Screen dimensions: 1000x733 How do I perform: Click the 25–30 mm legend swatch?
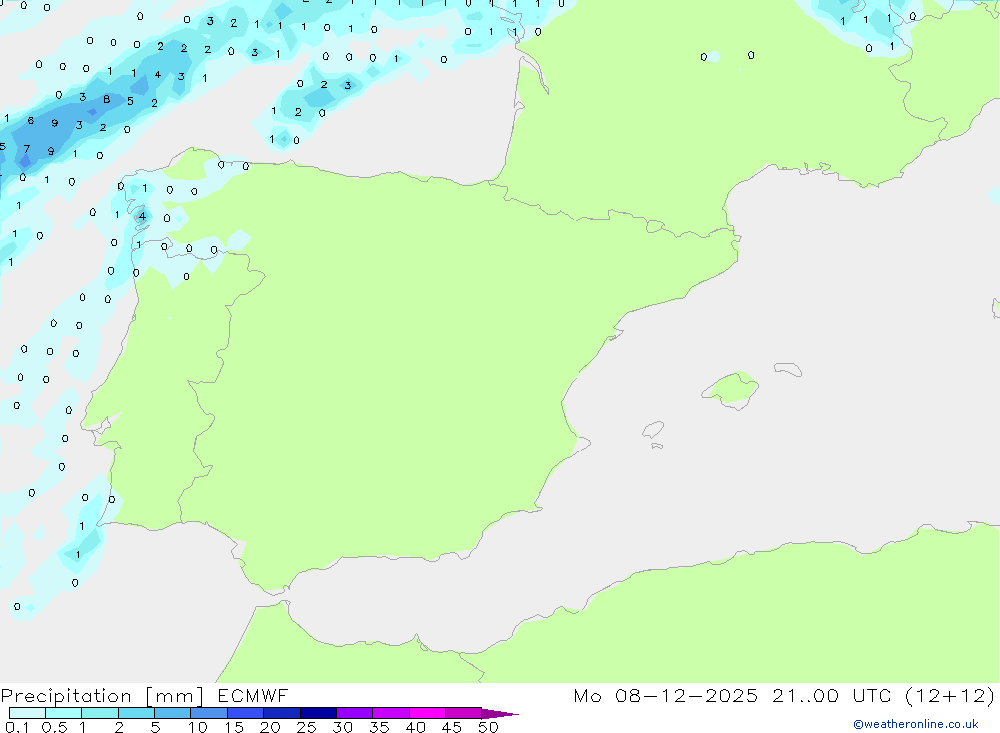tap(318, 714)
